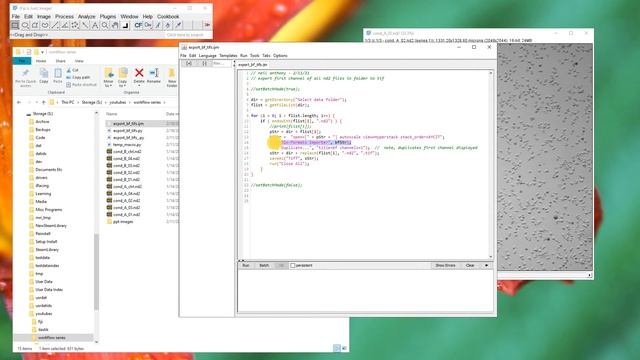Open the script editor Language menu

coord(207,56)
